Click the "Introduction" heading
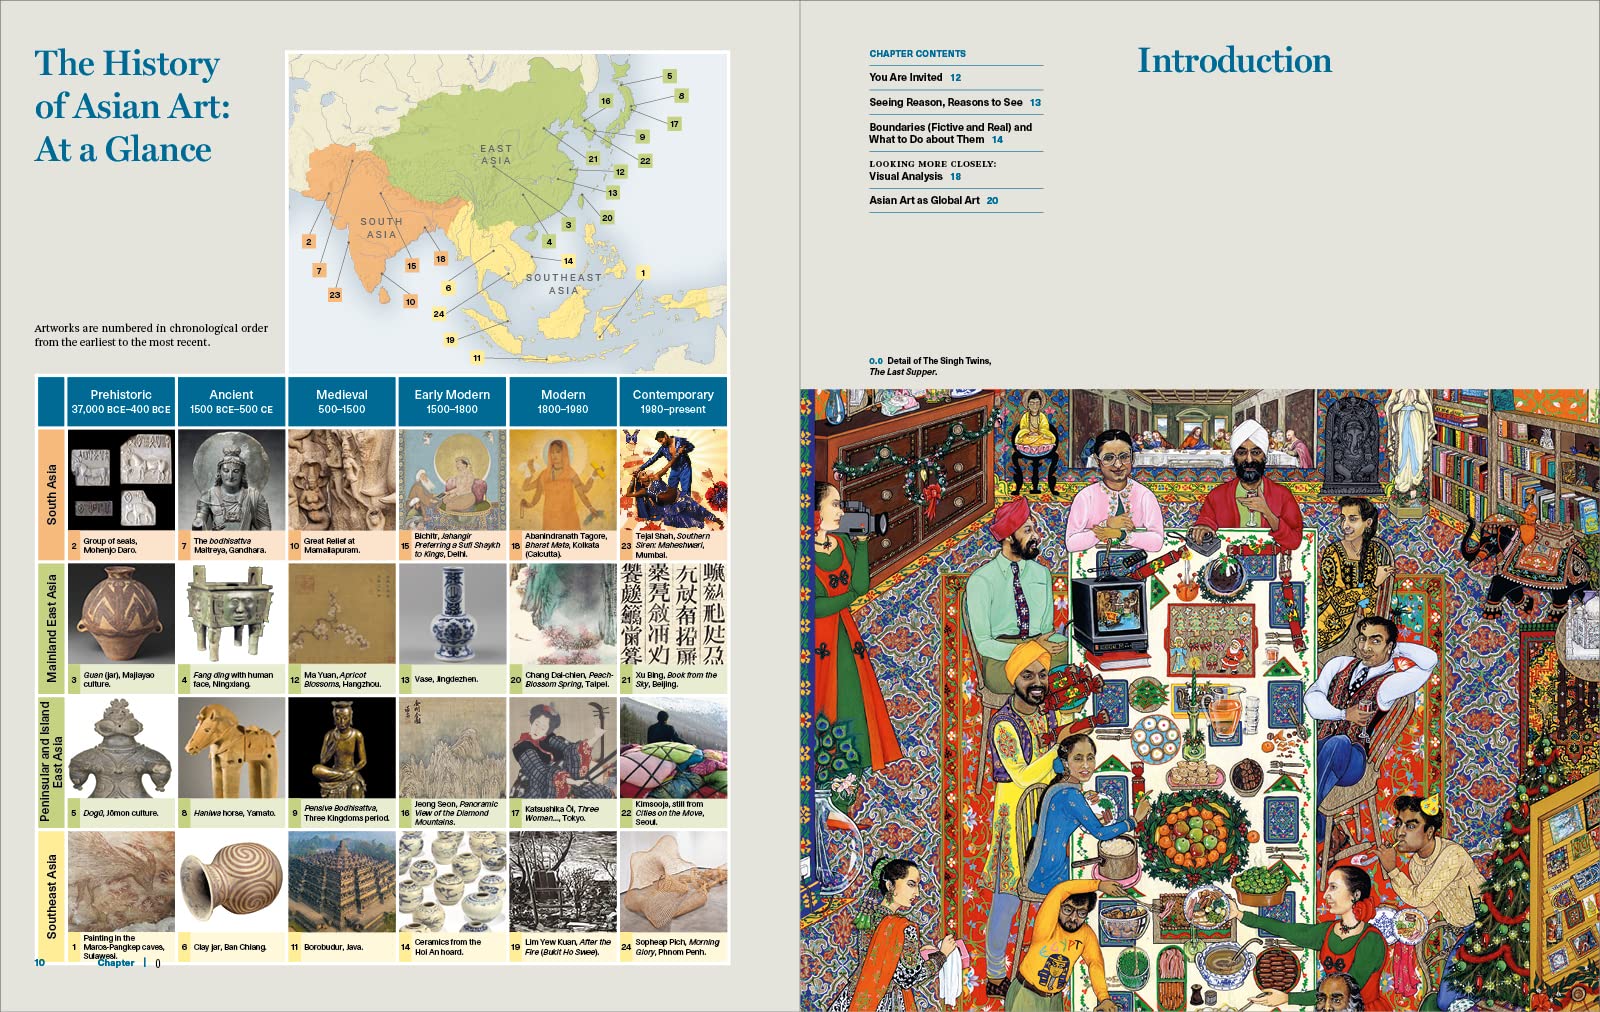Image resolution: width=1600 pixels, height=1012 pixels. point(1234,60)
